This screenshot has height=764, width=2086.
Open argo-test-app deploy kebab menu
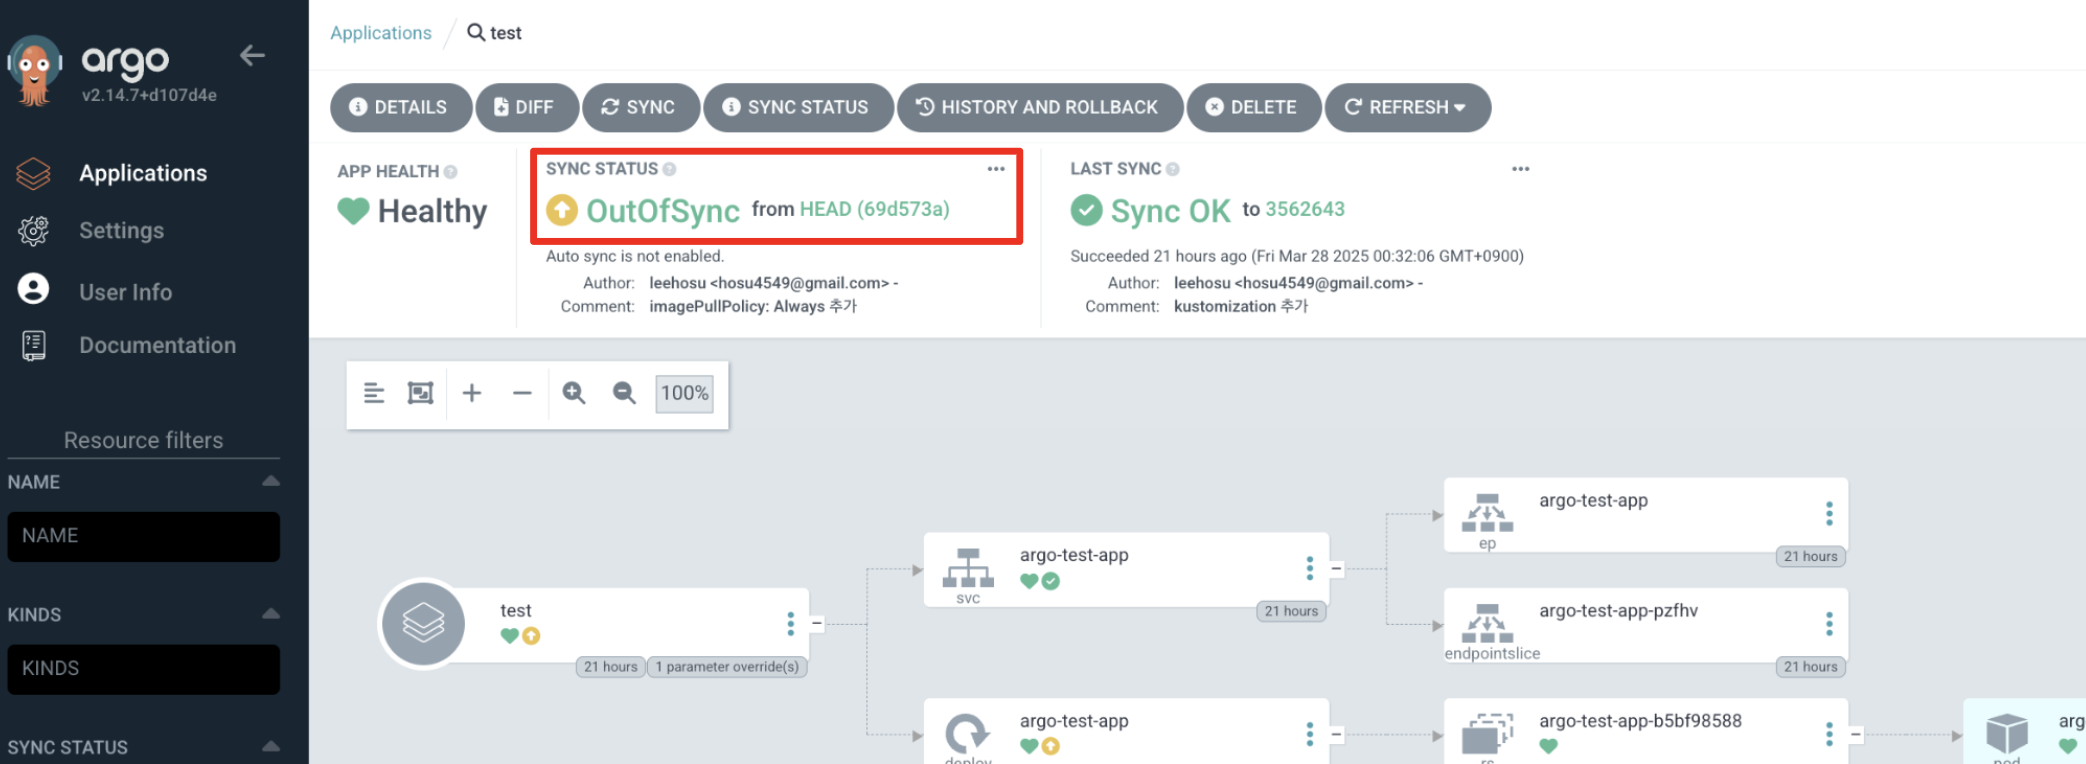point(1309,735)
